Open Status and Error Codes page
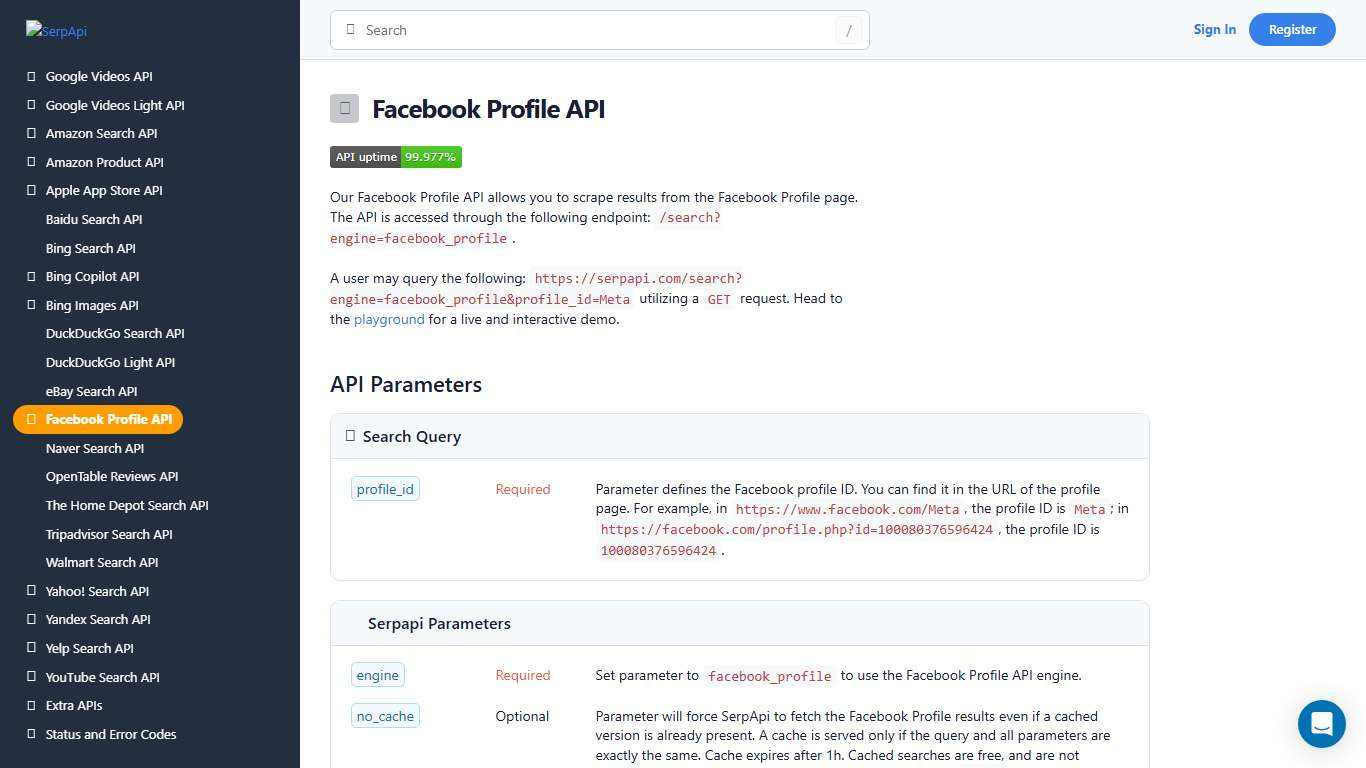 [x=110, y=734]
